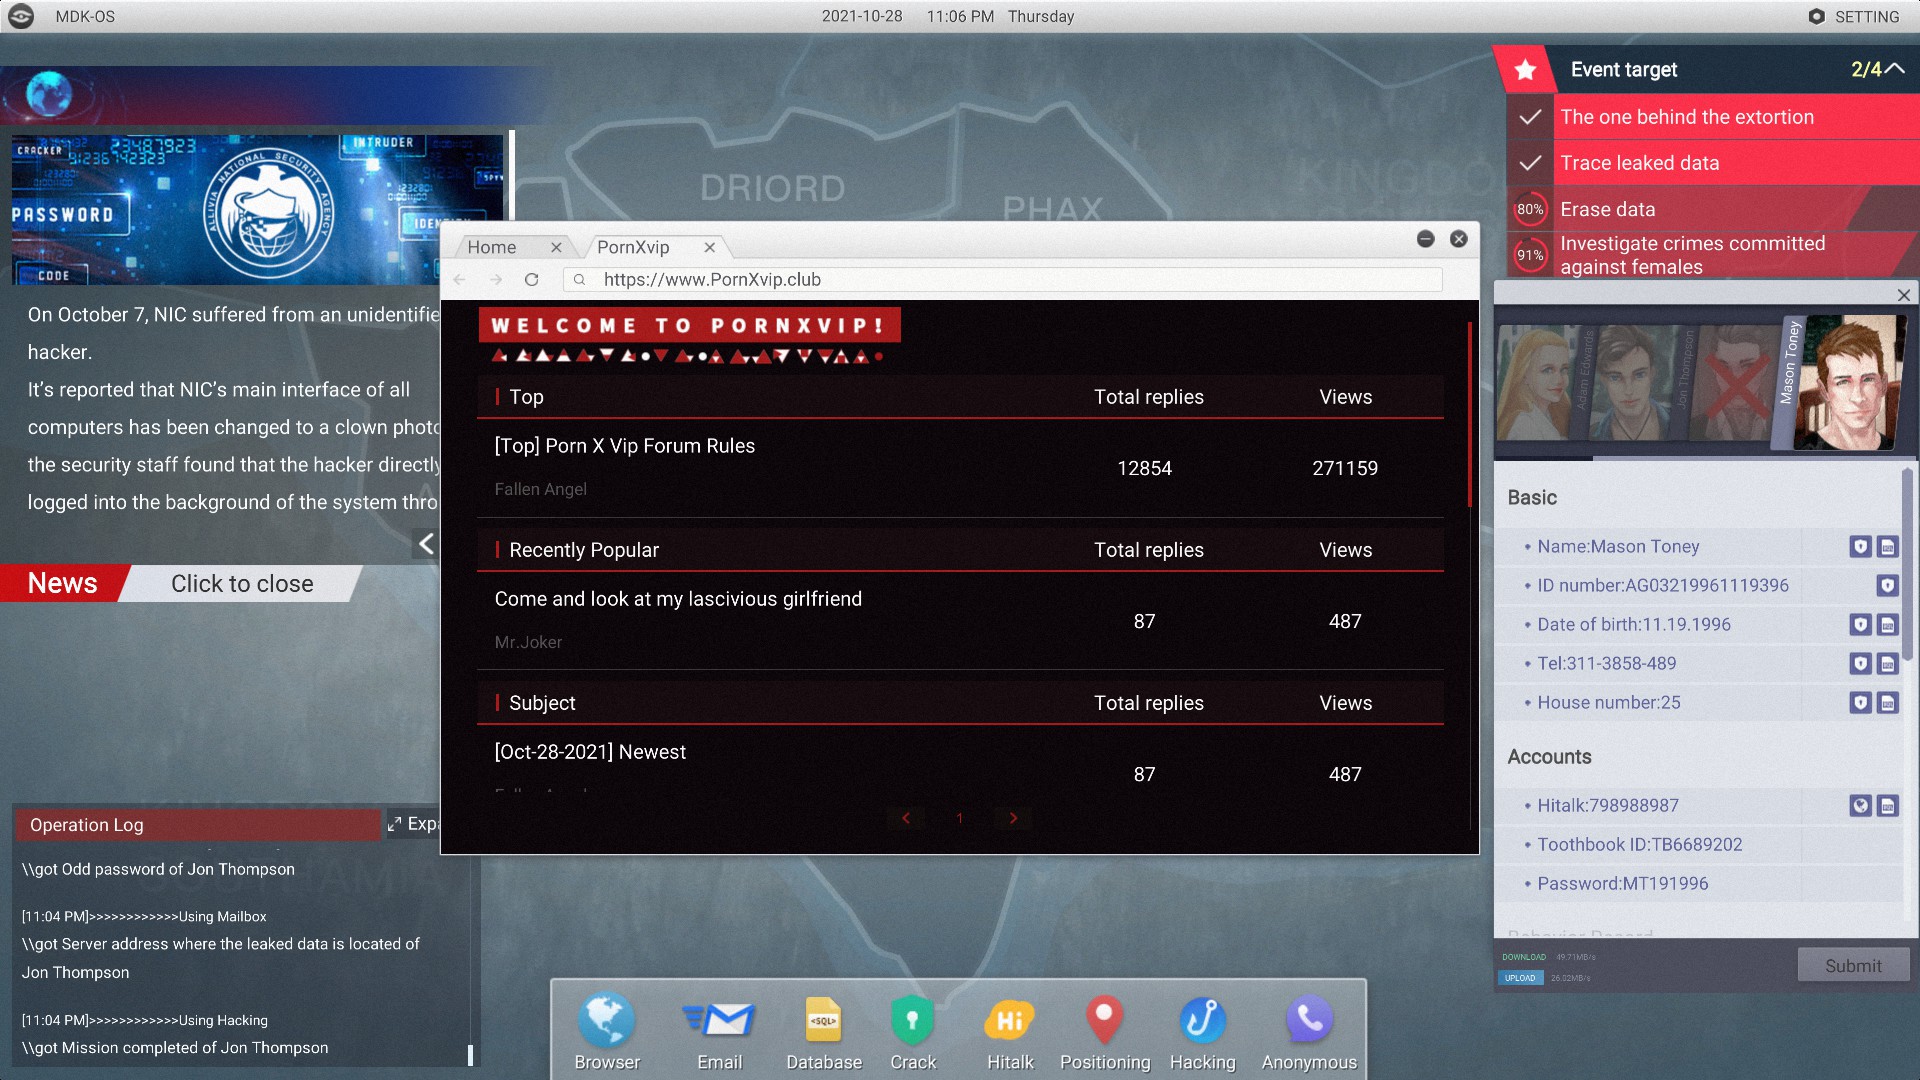1920x1080 pixels.
Task: Click globe icon next to Hitalk account
Action: [x=1859, y=805]
